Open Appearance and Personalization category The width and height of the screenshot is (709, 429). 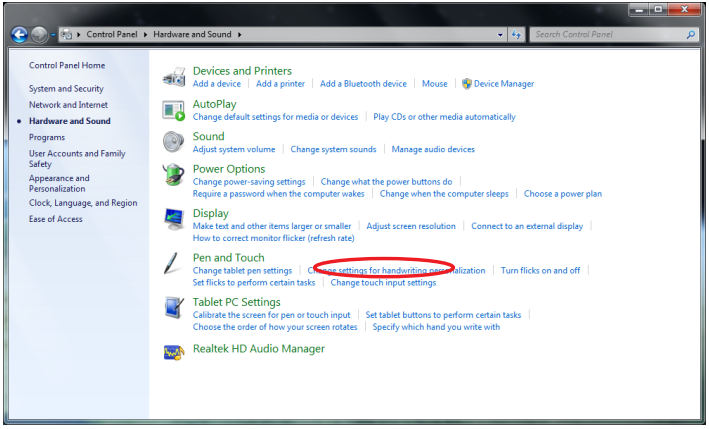tap(59, 184)
